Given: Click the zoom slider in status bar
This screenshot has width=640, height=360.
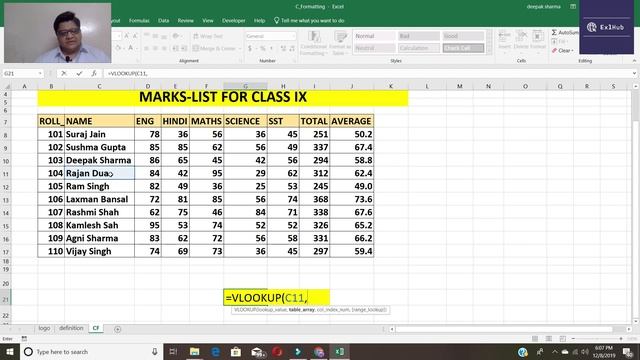Looking at the screenshot, I should click(x=597, y=339).
